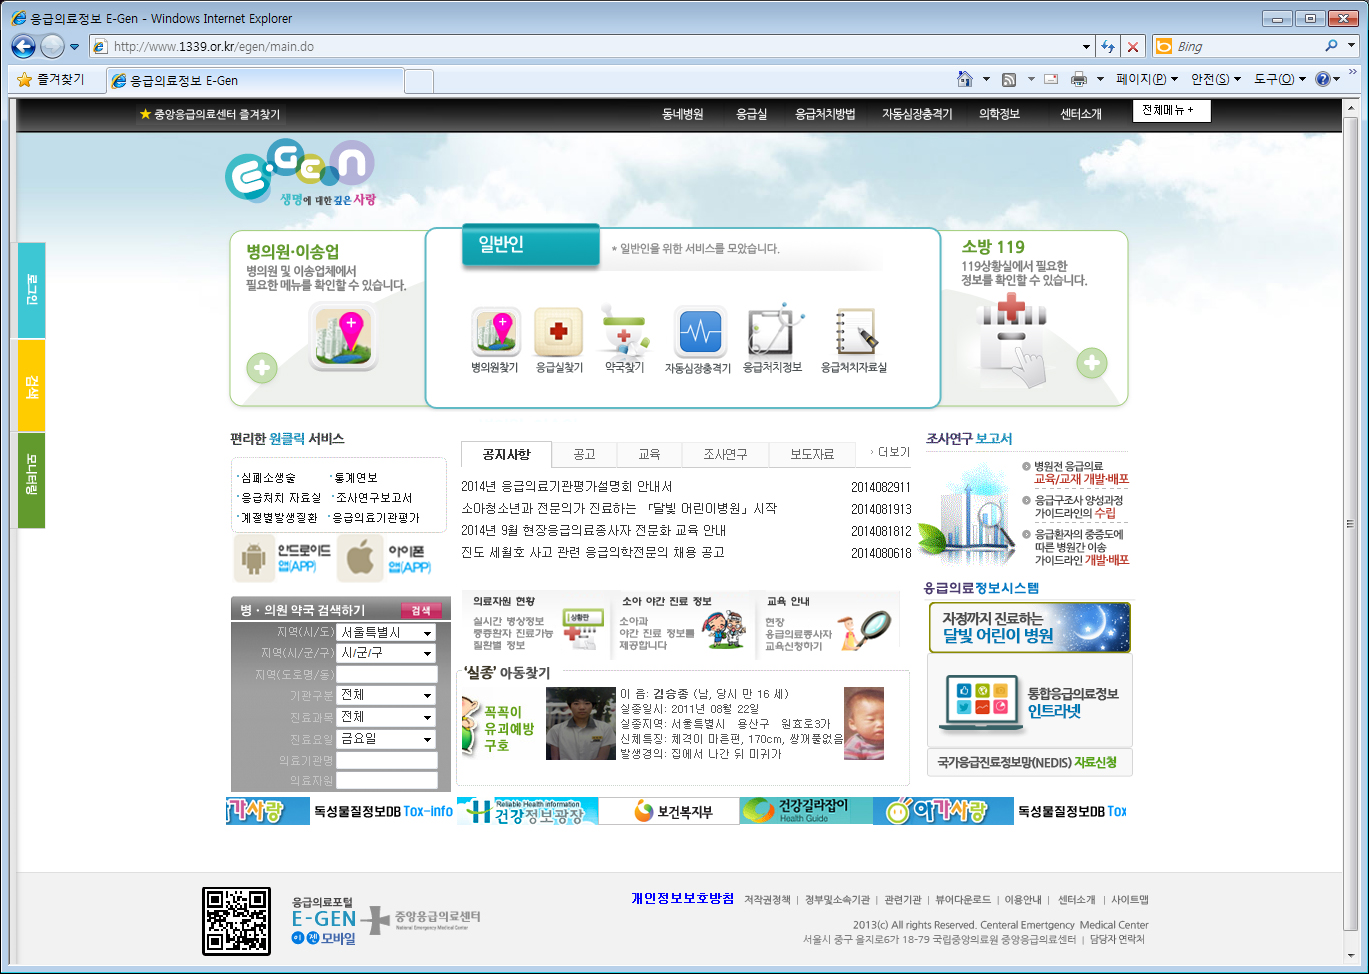This screenshot has width=1369, height=974.
Task: Click the Internet Explorer home icon
Action: click(x=965, y=79)
